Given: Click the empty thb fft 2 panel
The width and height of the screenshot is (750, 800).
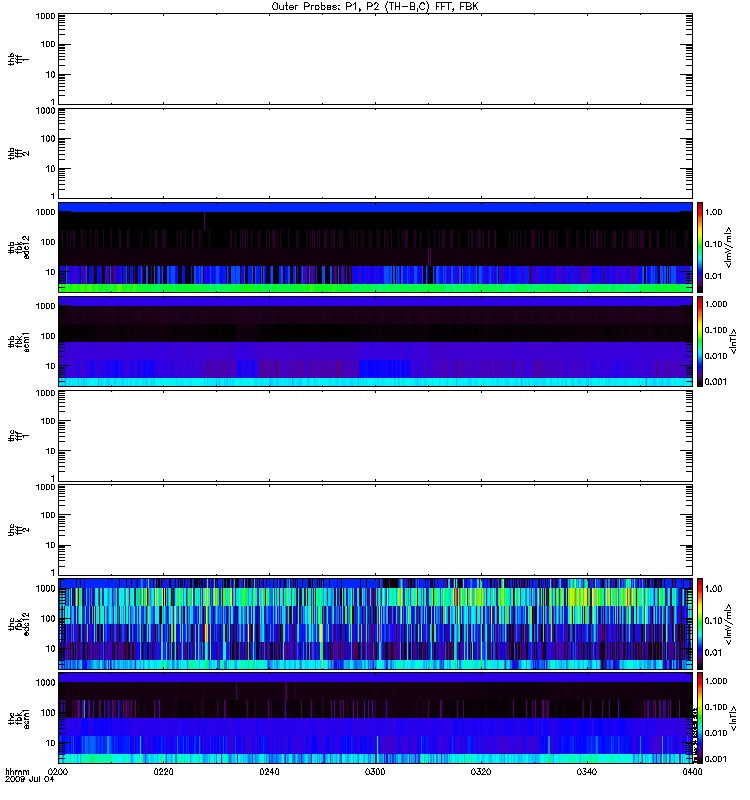Looking at the screenshot, I should click(x=375, y=153).
